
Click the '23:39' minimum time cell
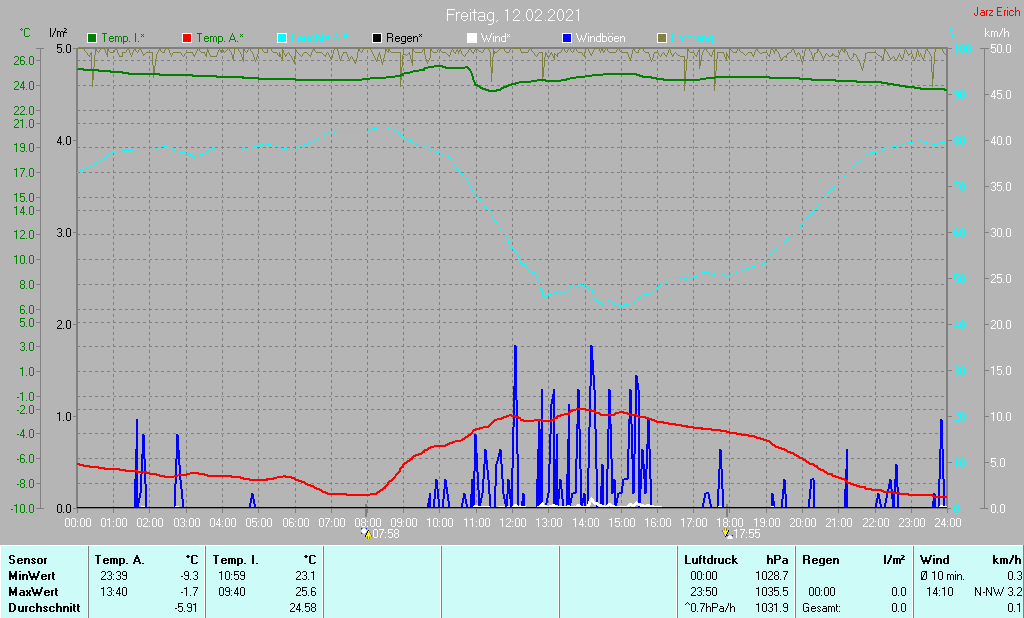[x=114, y=576]
